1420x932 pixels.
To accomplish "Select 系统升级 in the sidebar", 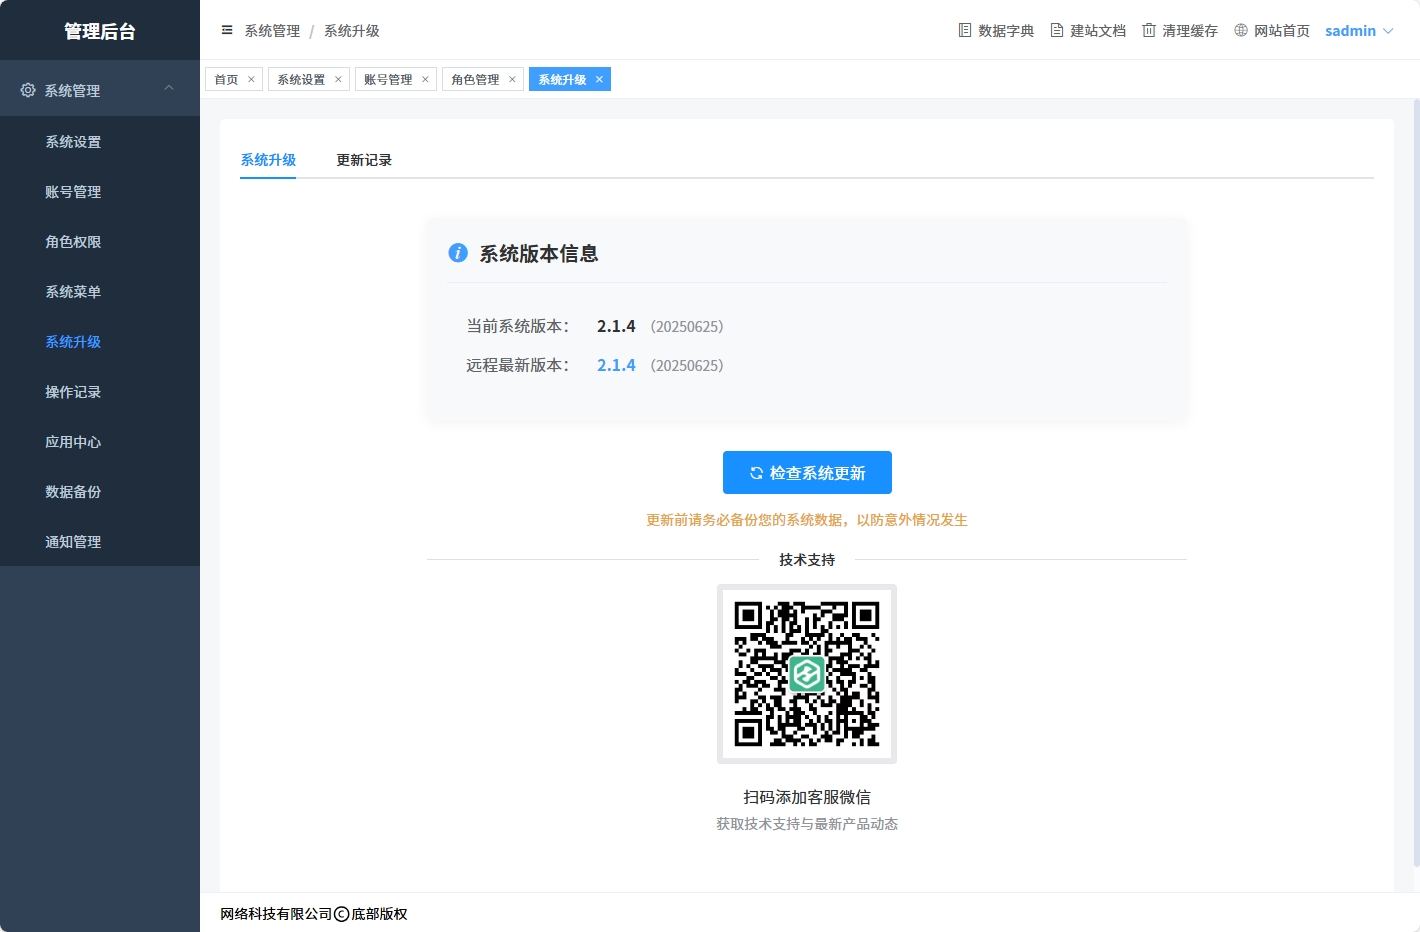I will [100, 342].
